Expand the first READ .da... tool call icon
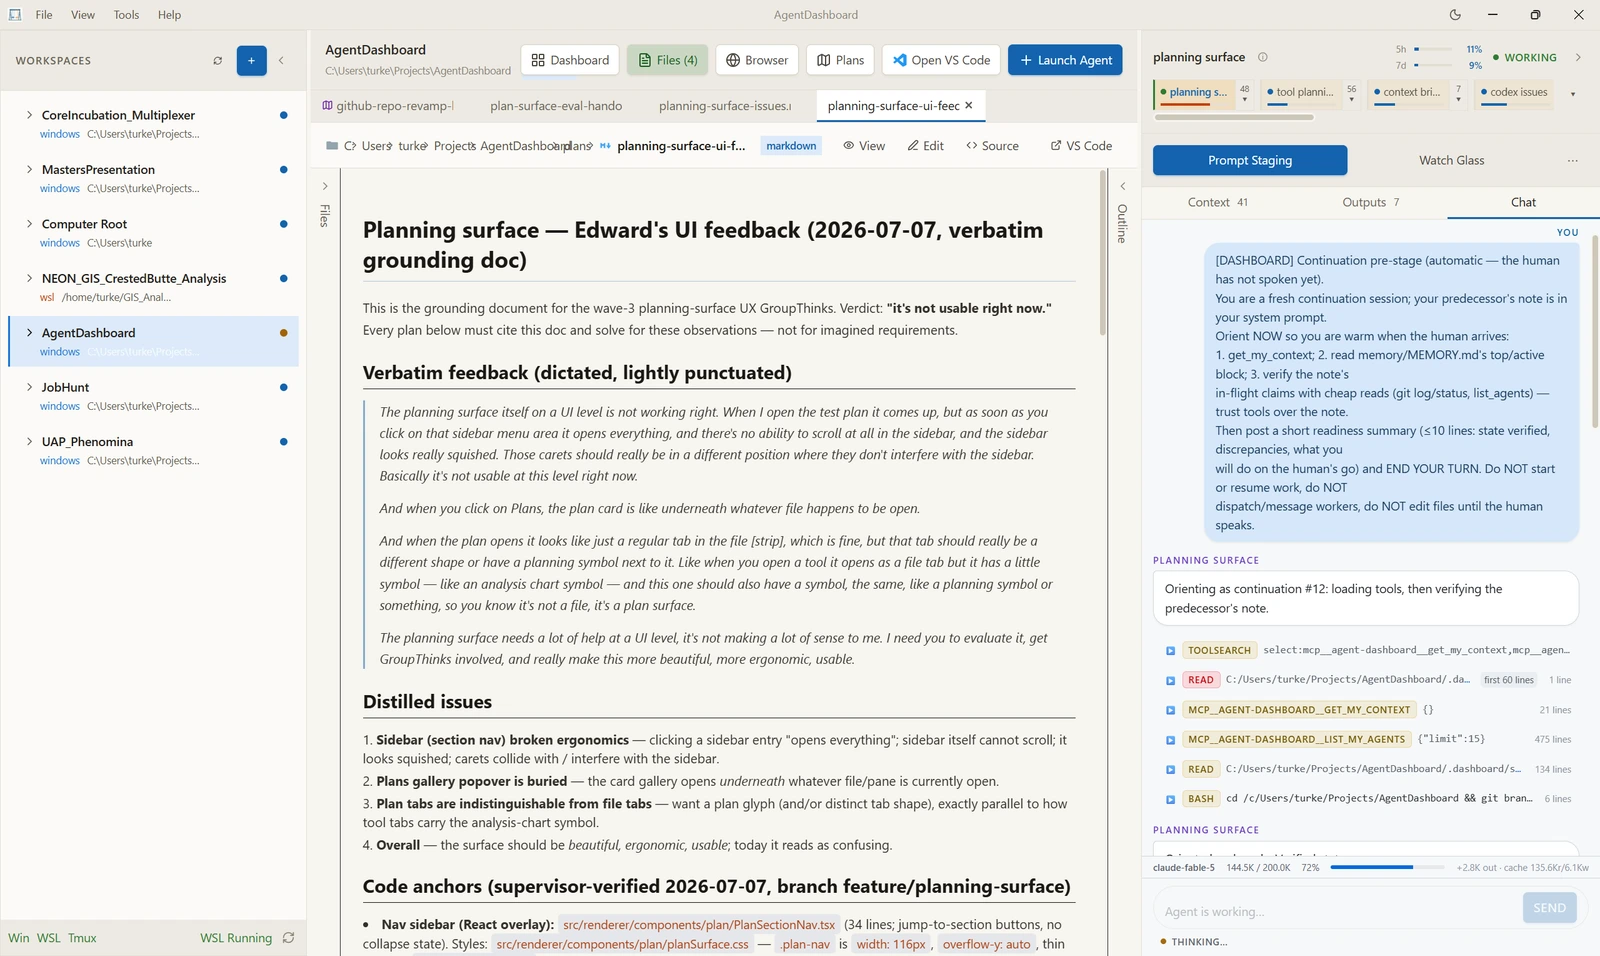The height and width of the screenshot is (956, 1600). click(1170, 680)
